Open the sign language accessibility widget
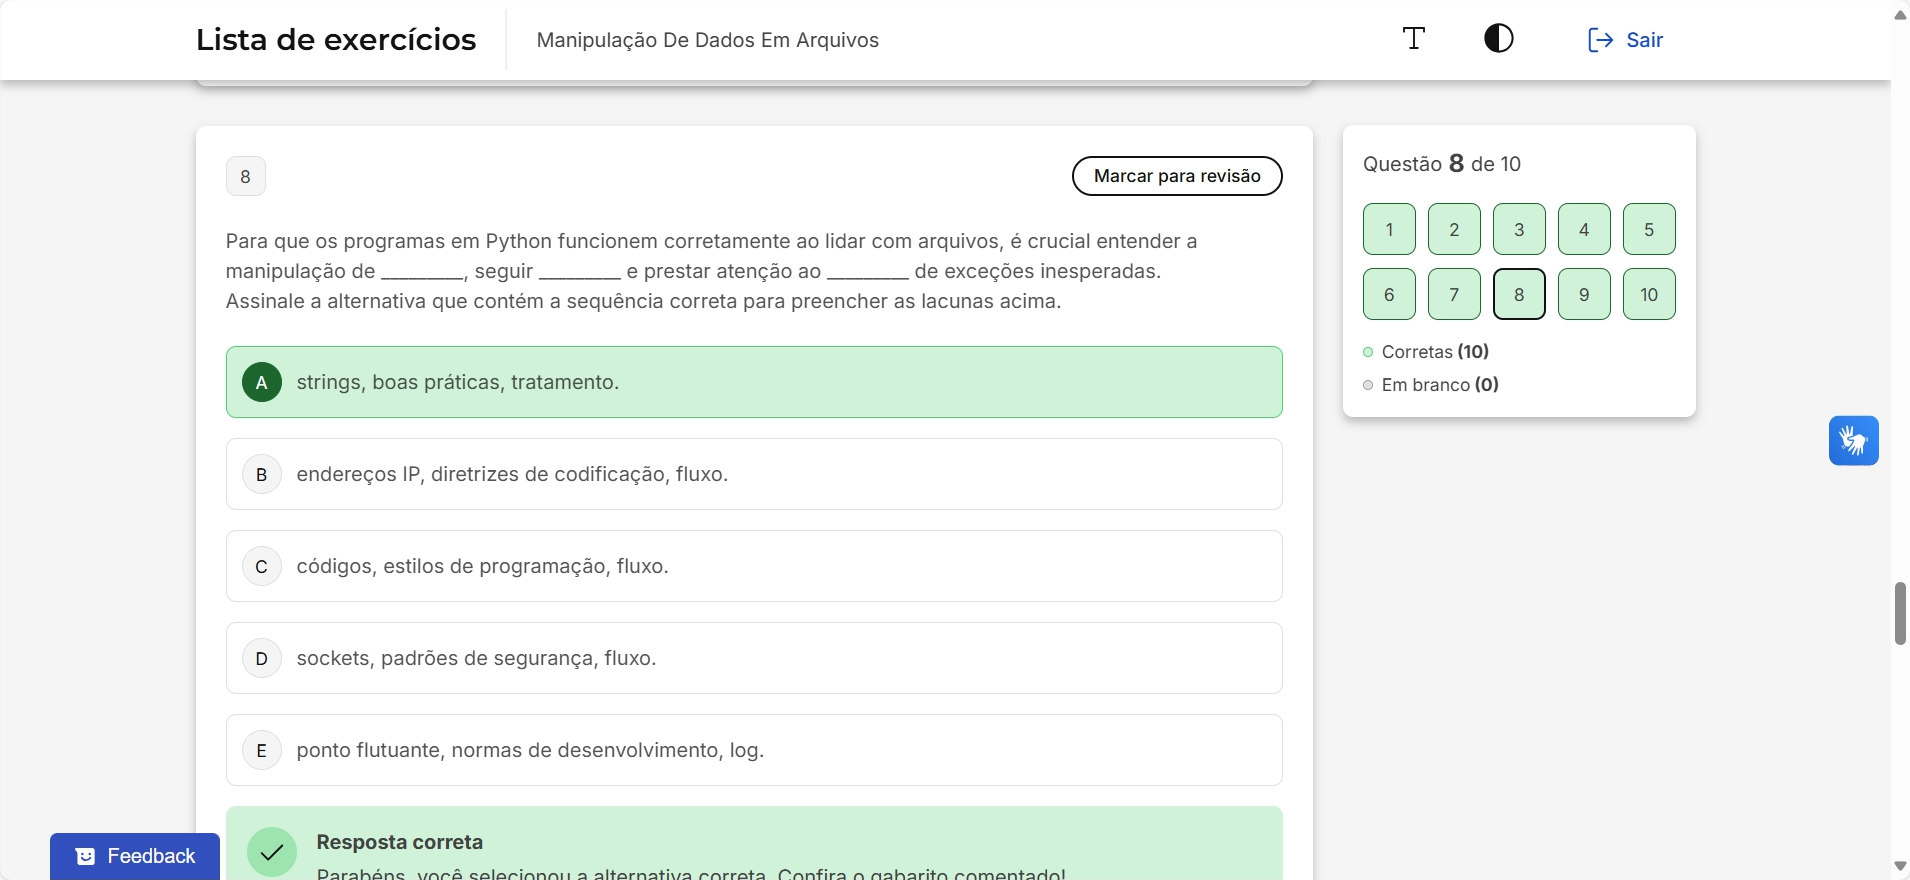The width and height of the screenshot is (1910, 880). coord(1853,441)
